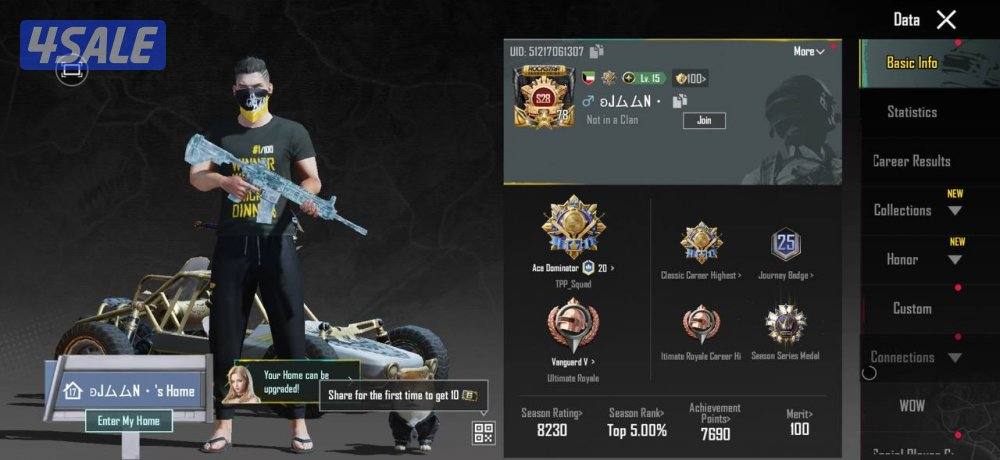View the Journey Badge 25 icon

785,244
